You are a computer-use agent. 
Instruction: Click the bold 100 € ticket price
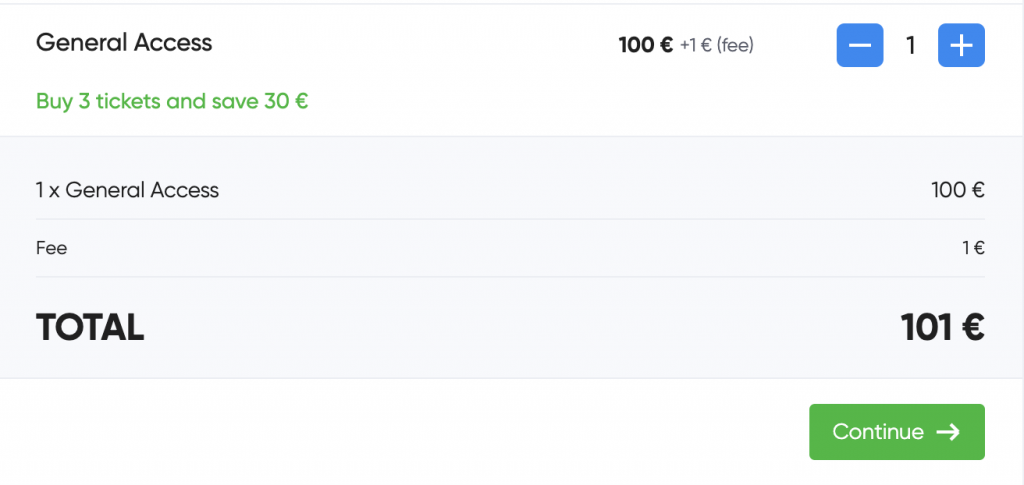pyautogui.click(x=645, y=45)
